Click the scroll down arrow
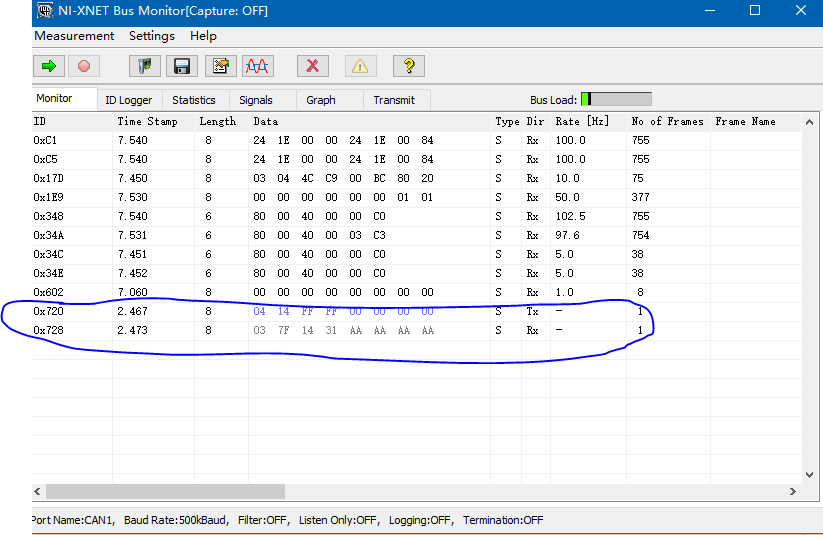Image resolution: width=823 pixels, height=535 pixels. click(x=809, y=475)
